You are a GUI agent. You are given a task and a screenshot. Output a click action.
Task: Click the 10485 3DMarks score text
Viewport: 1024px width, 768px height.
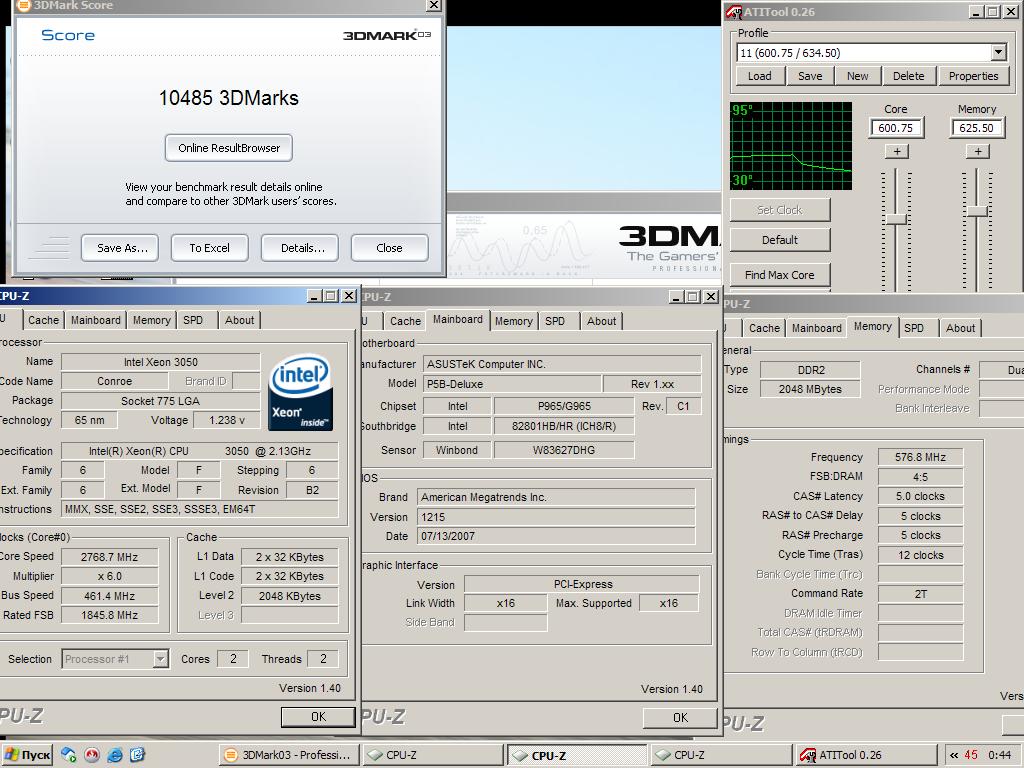(x=229, y=98)
